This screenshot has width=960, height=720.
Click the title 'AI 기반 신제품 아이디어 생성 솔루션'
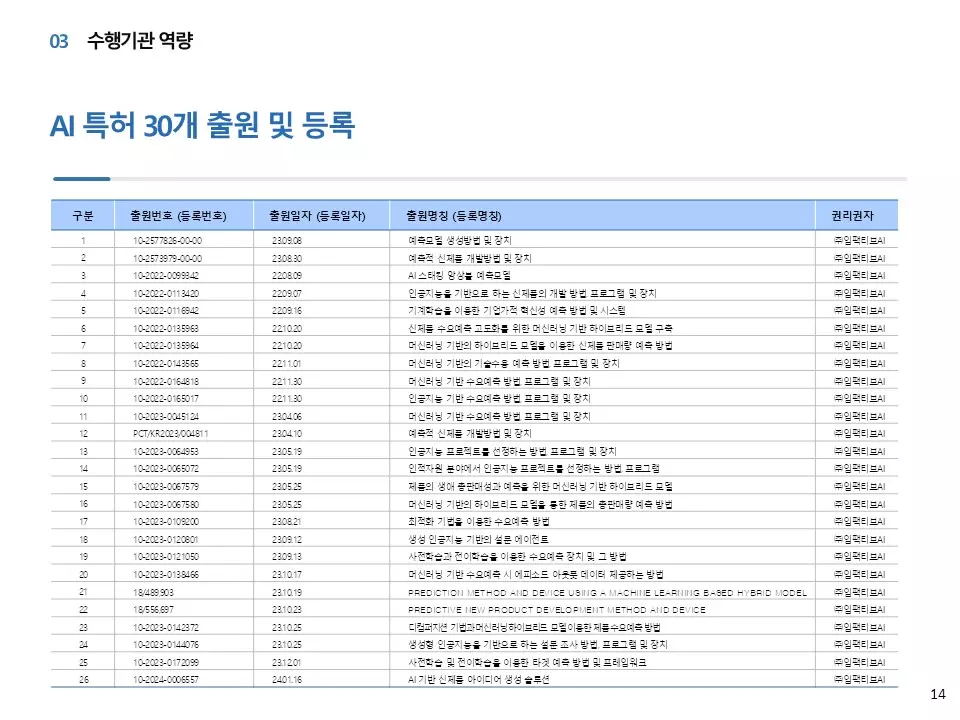pyautogui.click(x=479, y=679)
